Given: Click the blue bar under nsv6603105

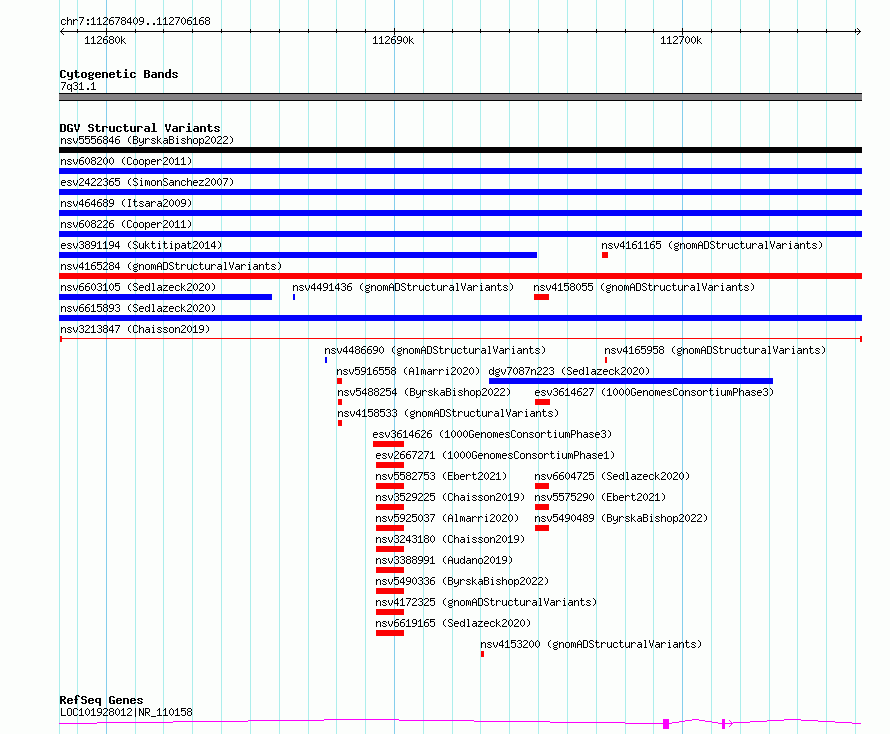Looking at the screenshot, I should (x=165, y=297).
